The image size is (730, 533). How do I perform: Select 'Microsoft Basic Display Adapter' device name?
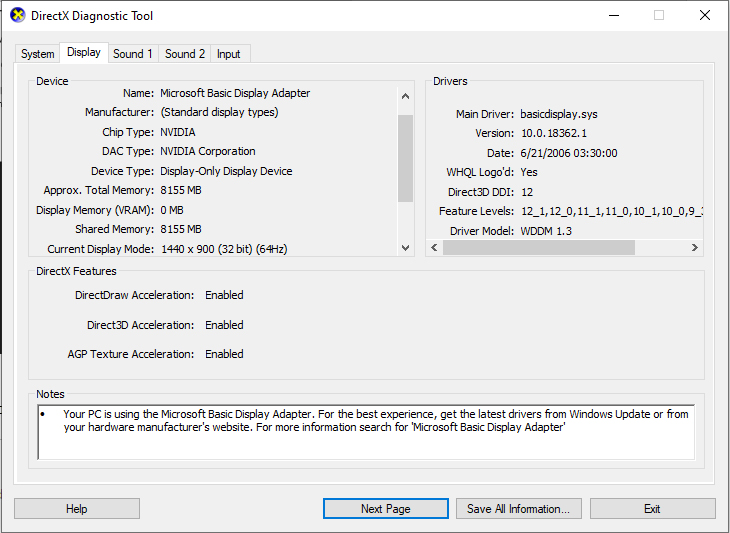coord(235,93)
